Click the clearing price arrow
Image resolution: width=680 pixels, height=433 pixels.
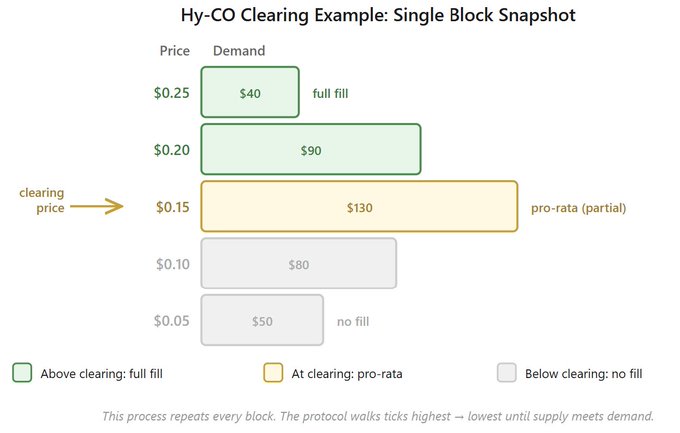[x=98, y=207]
